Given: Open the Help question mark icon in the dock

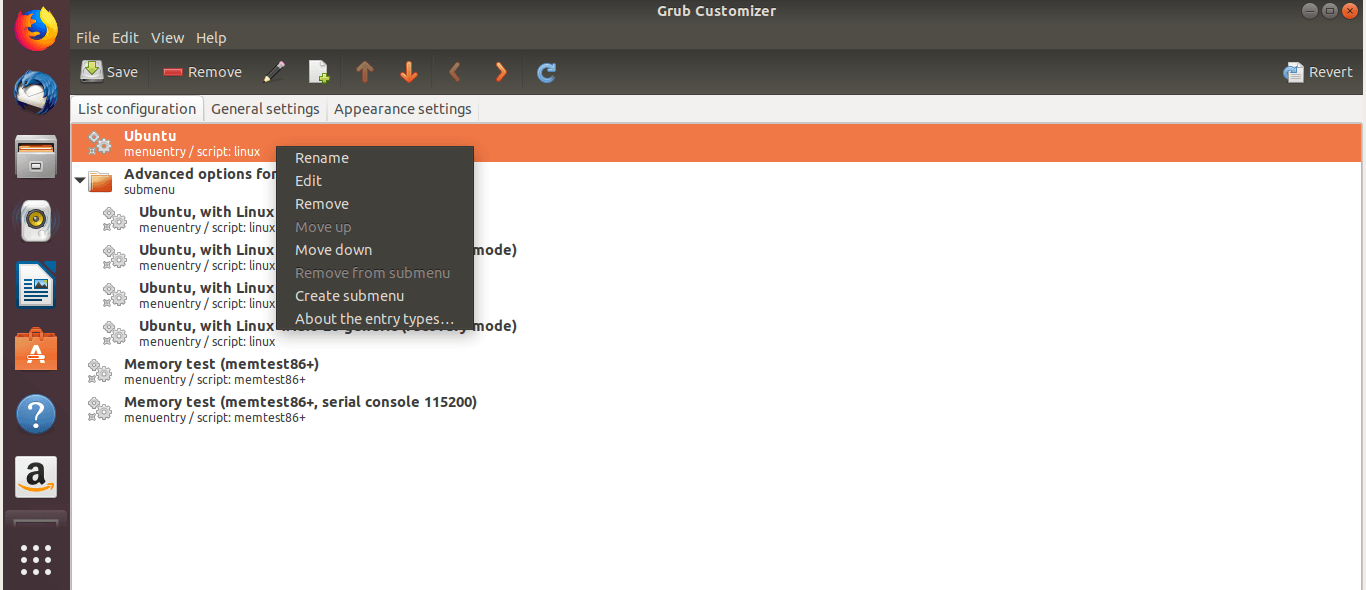Looking at the screenshot, I should (36, 414).
